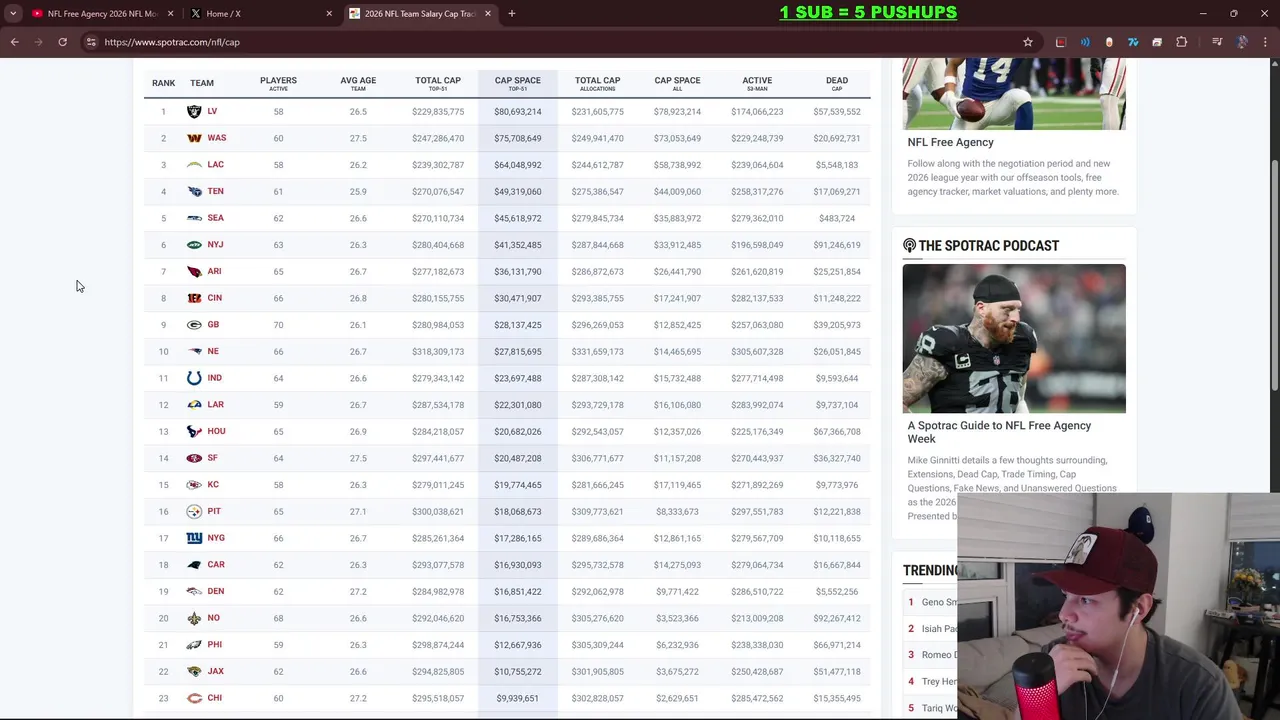Click the PIT Steelers team logo
The height and width of the screenshot is (720, 1280).
pyautogui.click(x=194, y=511)
